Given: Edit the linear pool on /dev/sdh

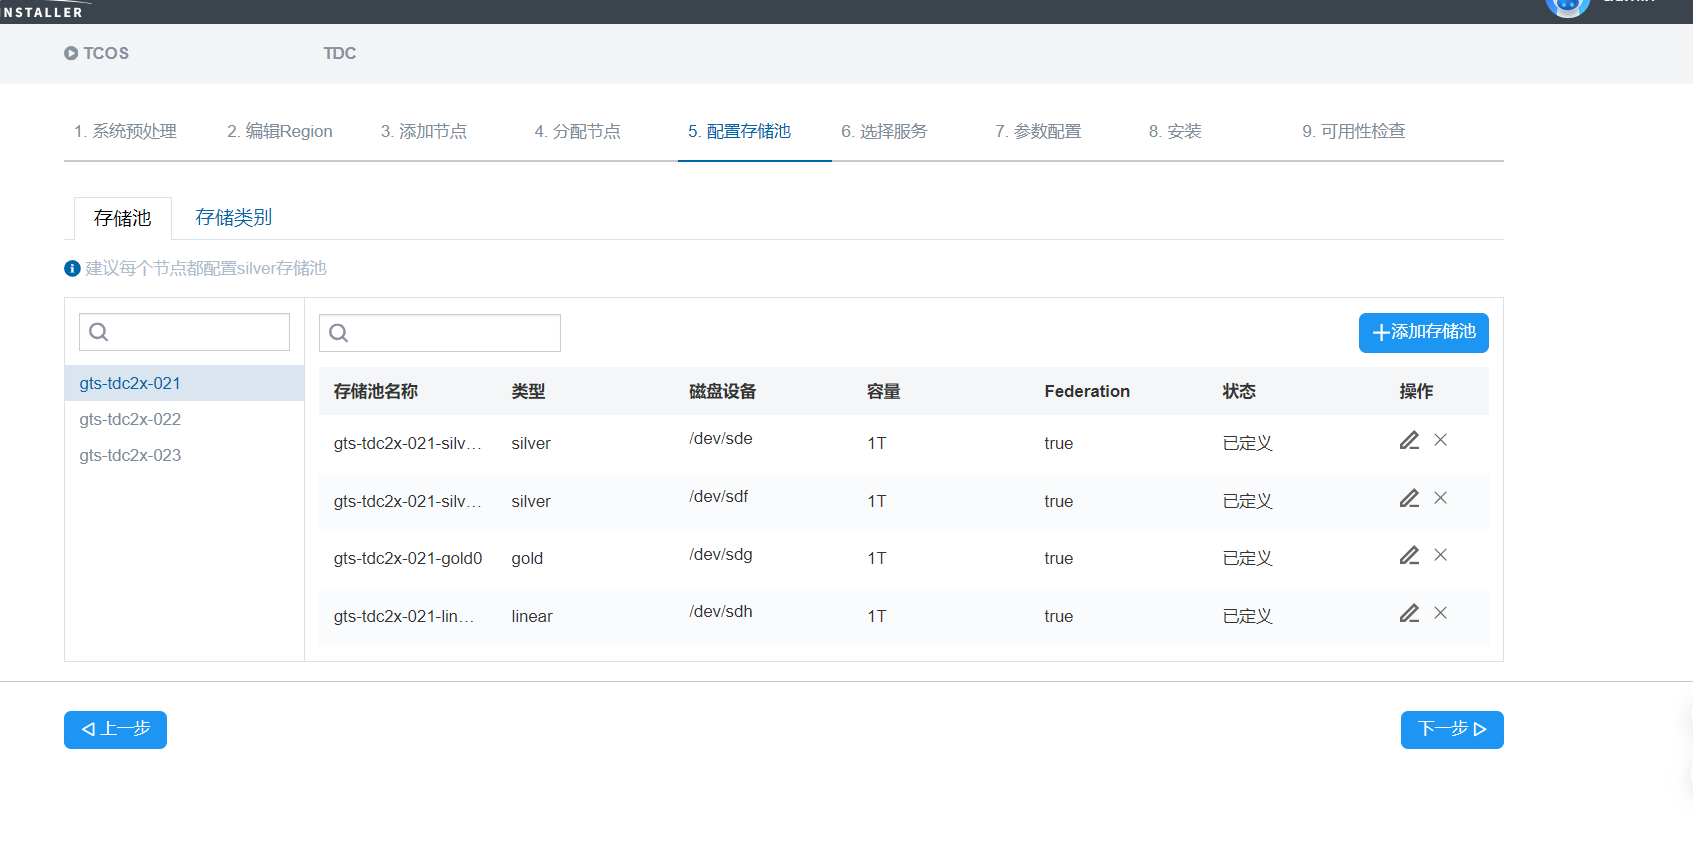Looking at the screenshot, I should pos(1409,613).
